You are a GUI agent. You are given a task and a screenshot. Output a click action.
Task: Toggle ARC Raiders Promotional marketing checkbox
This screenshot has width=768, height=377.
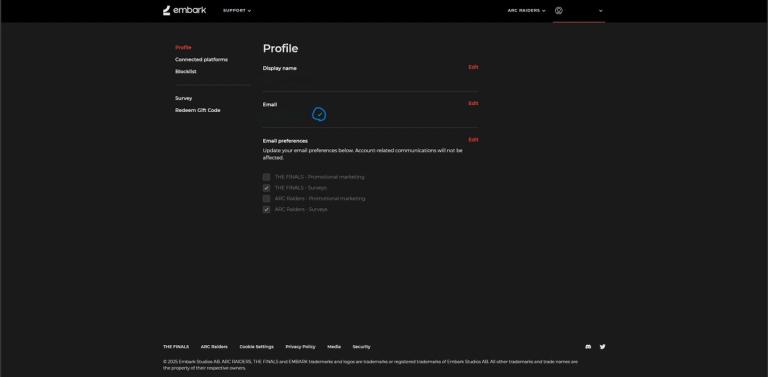click(266, 199)
